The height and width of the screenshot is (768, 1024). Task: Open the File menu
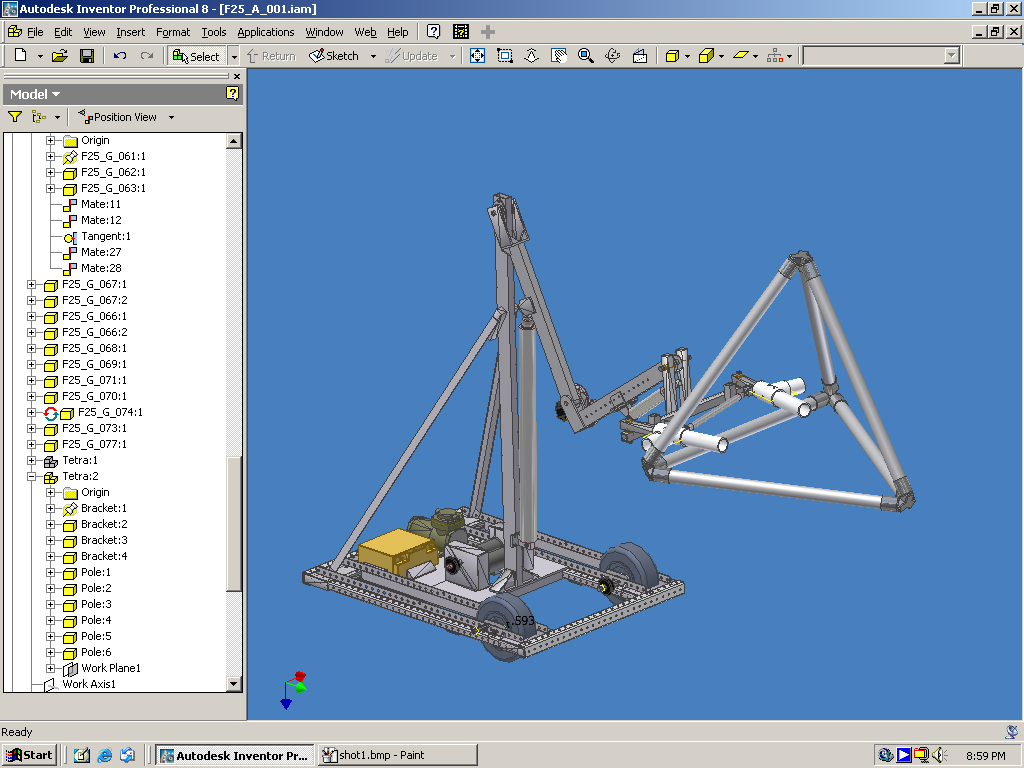click(x=35, y=32)
